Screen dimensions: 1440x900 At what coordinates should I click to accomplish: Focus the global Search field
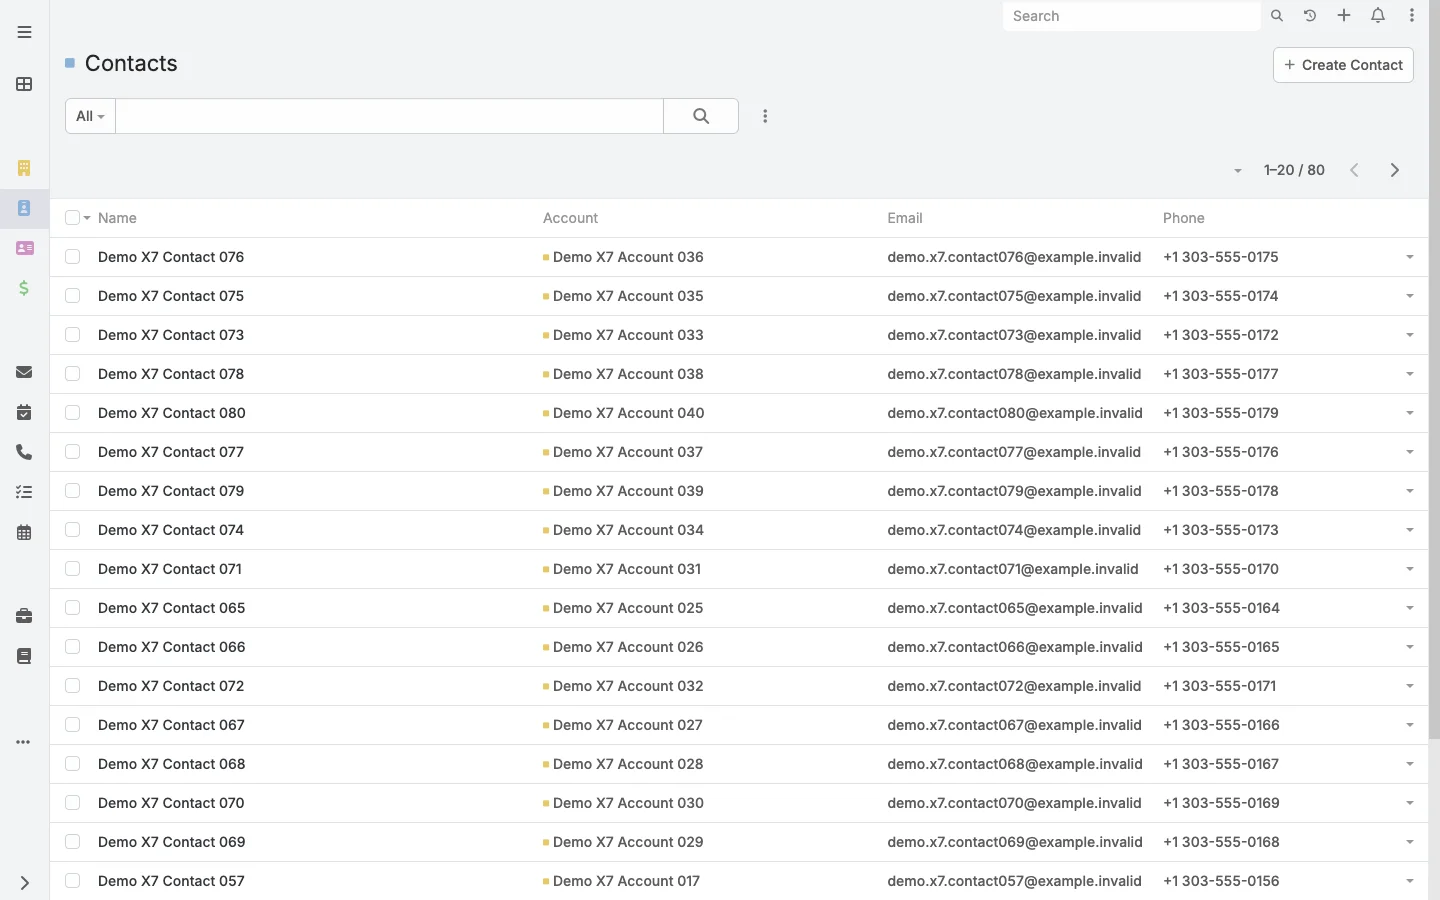[x=1131, y=16]
